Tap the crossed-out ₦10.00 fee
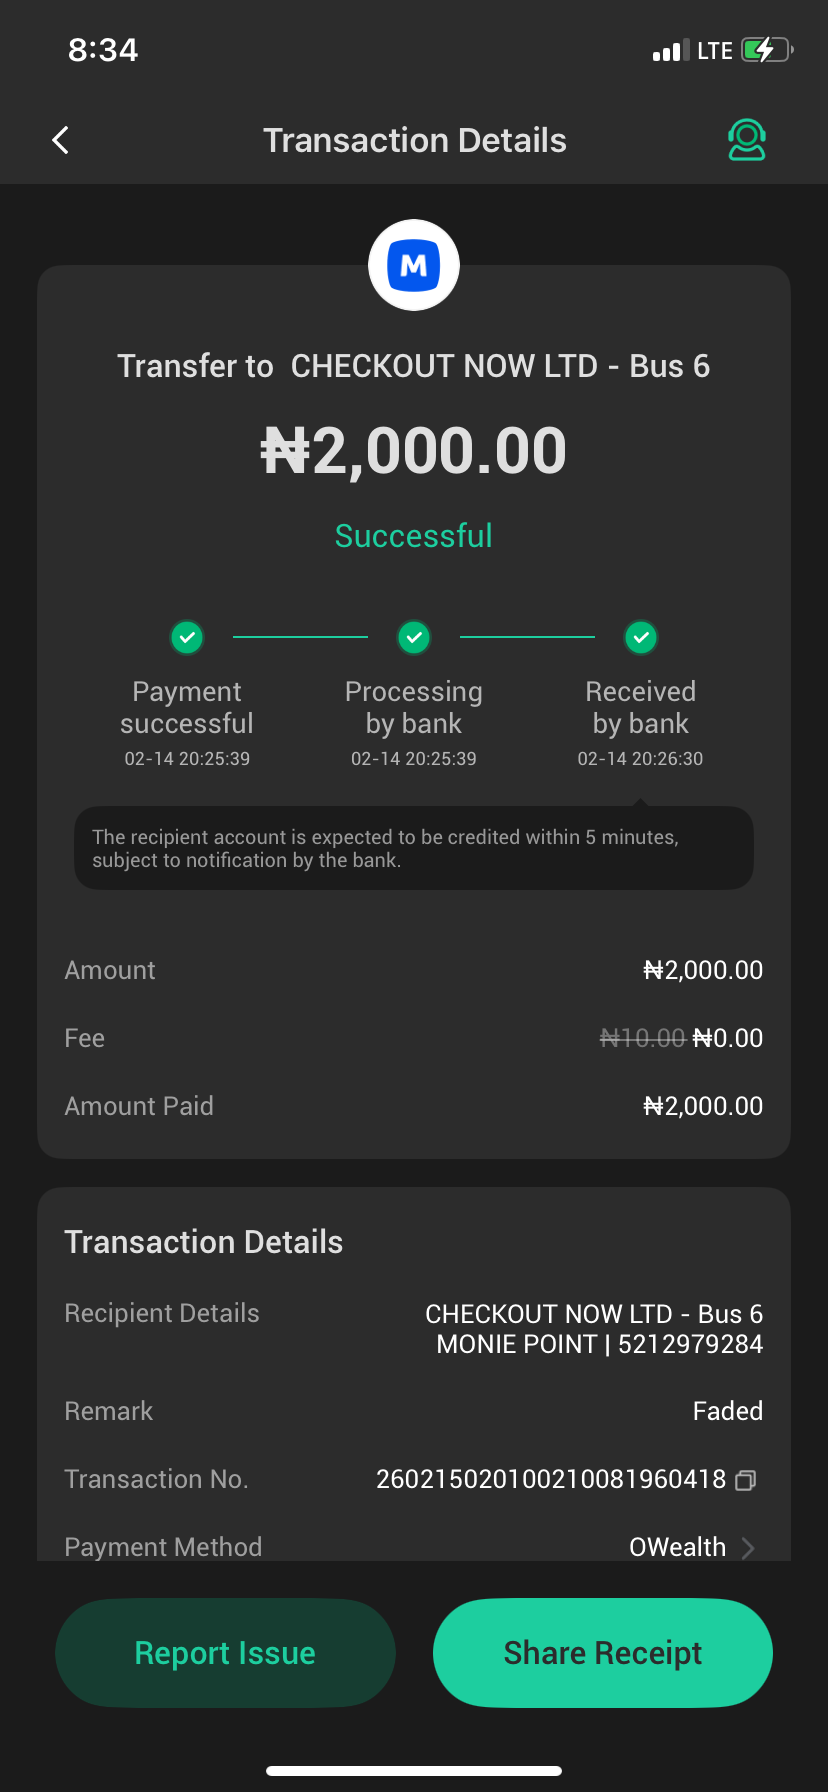The height and width of the screenshot is (1792, 828). [642, 1038]
